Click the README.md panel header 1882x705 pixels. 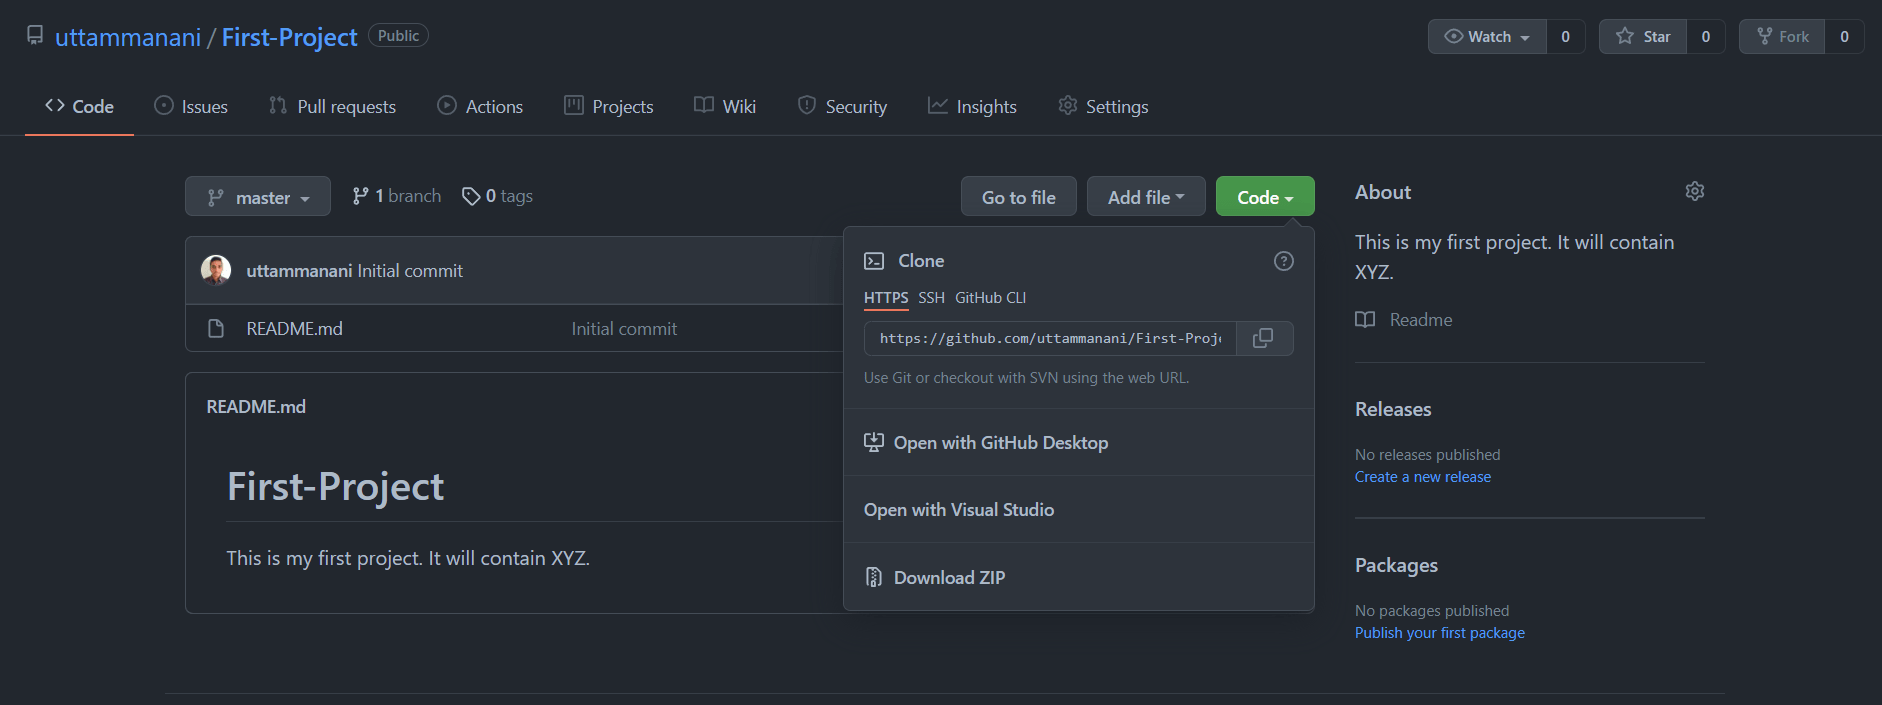[256, 407]
